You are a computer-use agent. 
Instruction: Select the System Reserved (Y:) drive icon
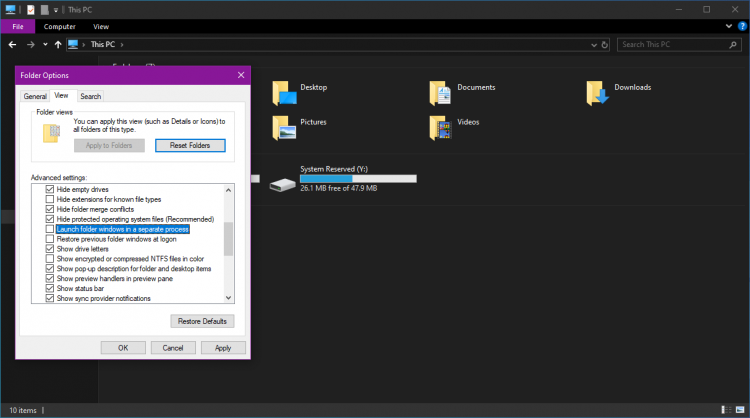282,185
